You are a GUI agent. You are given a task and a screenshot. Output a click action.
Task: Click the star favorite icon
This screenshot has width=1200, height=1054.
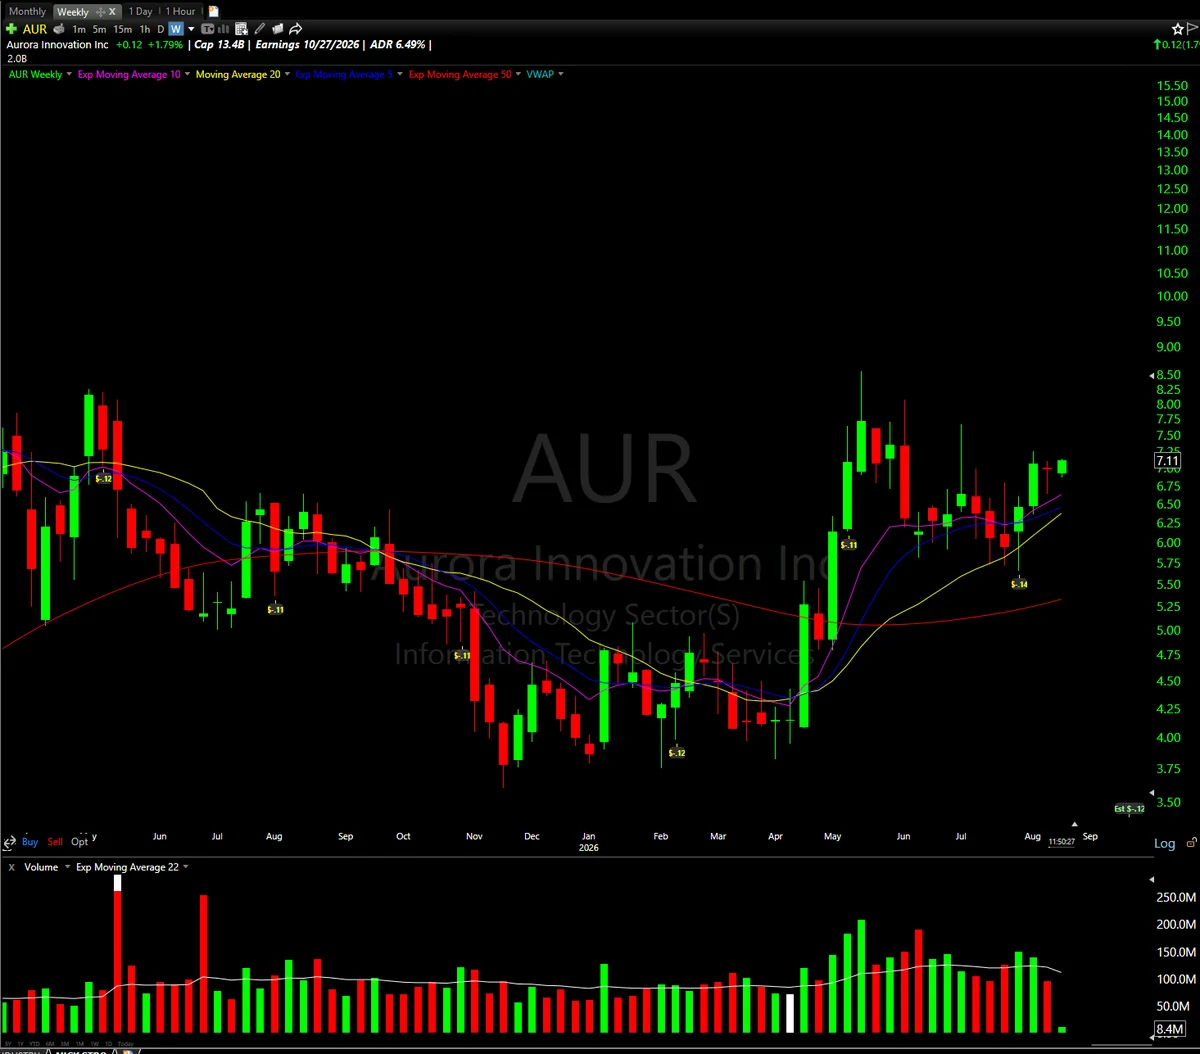point(1178,29)
